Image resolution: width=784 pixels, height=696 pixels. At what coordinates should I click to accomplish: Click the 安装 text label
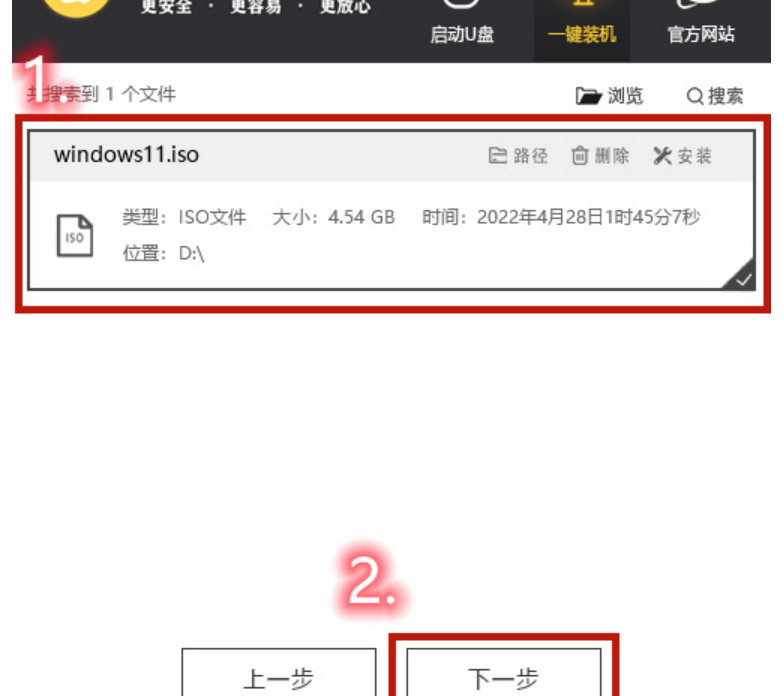point(694,156)
